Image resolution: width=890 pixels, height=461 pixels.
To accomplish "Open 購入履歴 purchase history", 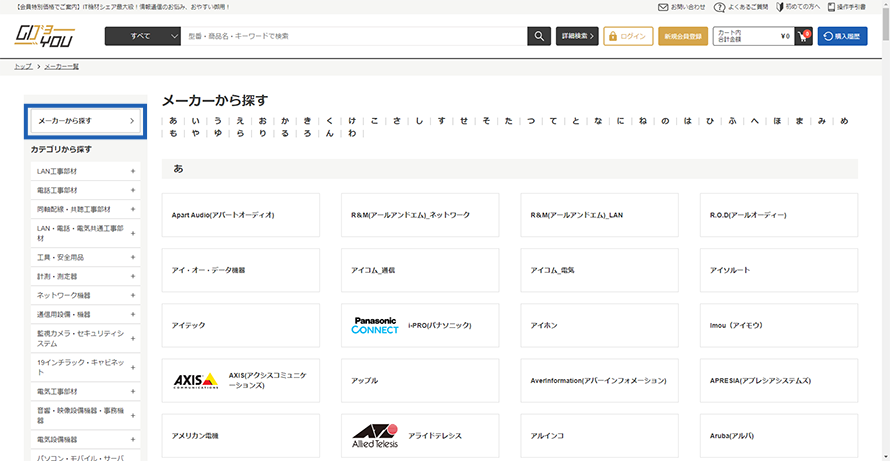I will [842, 36].
